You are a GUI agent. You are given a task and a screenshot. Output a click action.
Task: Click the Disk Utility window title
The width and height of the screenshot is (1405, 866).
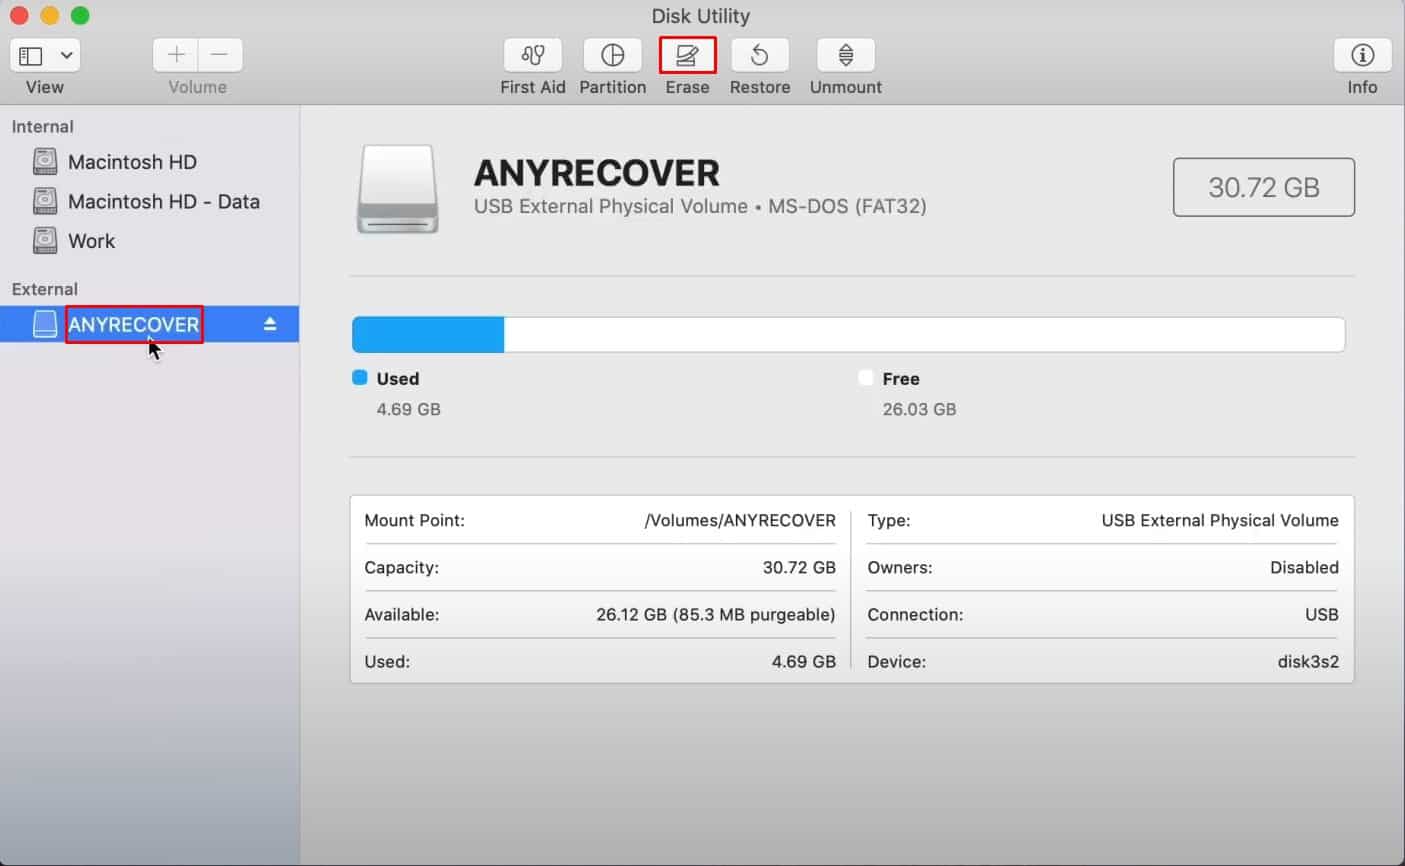click(x=700, y=16)
